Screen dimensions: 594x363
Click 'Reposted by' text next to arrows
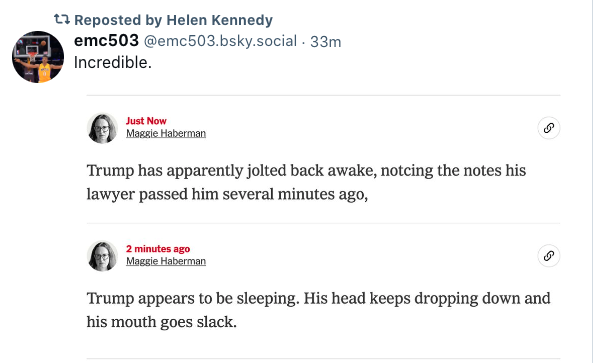point(118,20)
